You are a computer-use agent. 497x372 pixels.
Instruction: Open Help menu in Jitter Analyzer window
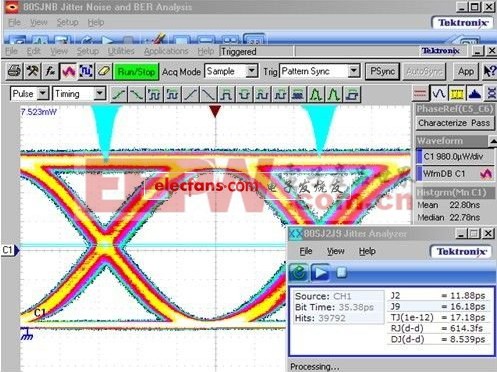point(367,251)
